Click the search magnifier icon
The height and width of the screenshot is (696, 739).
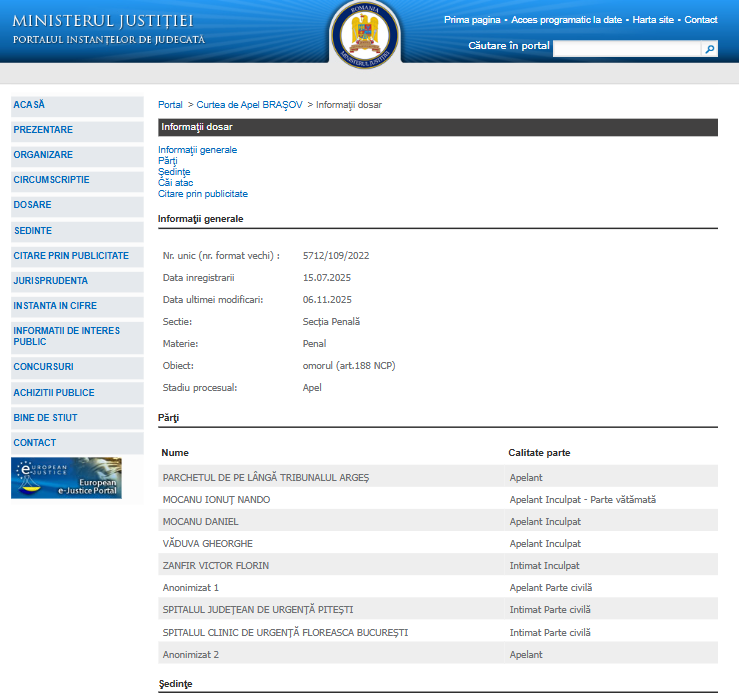(x=710, y=48)
